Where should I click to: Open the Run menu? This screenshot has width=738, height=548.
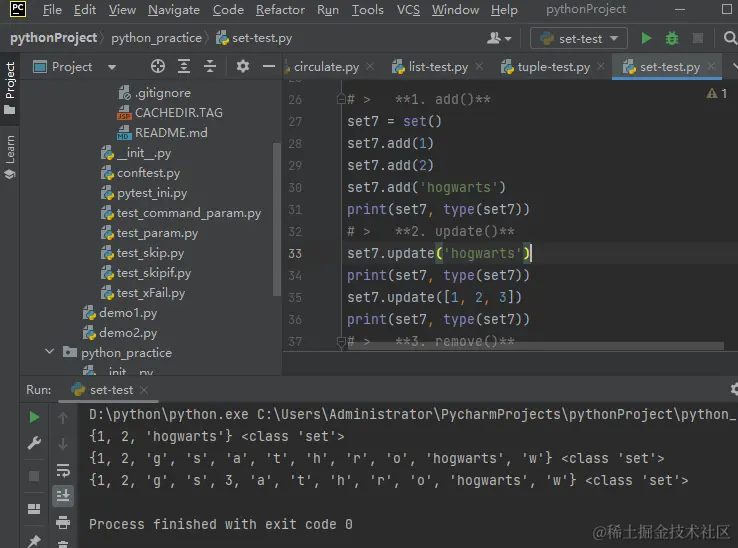pyautogui.click(x=328, y=9)
